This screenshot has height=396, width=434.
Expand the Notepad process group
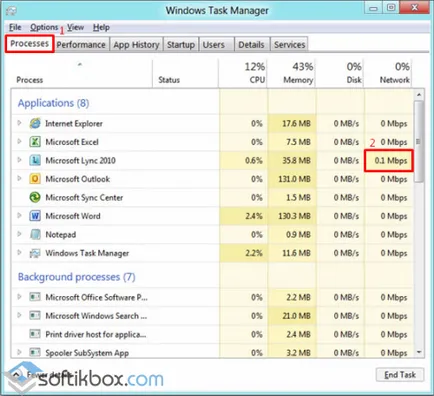point(19,234)
